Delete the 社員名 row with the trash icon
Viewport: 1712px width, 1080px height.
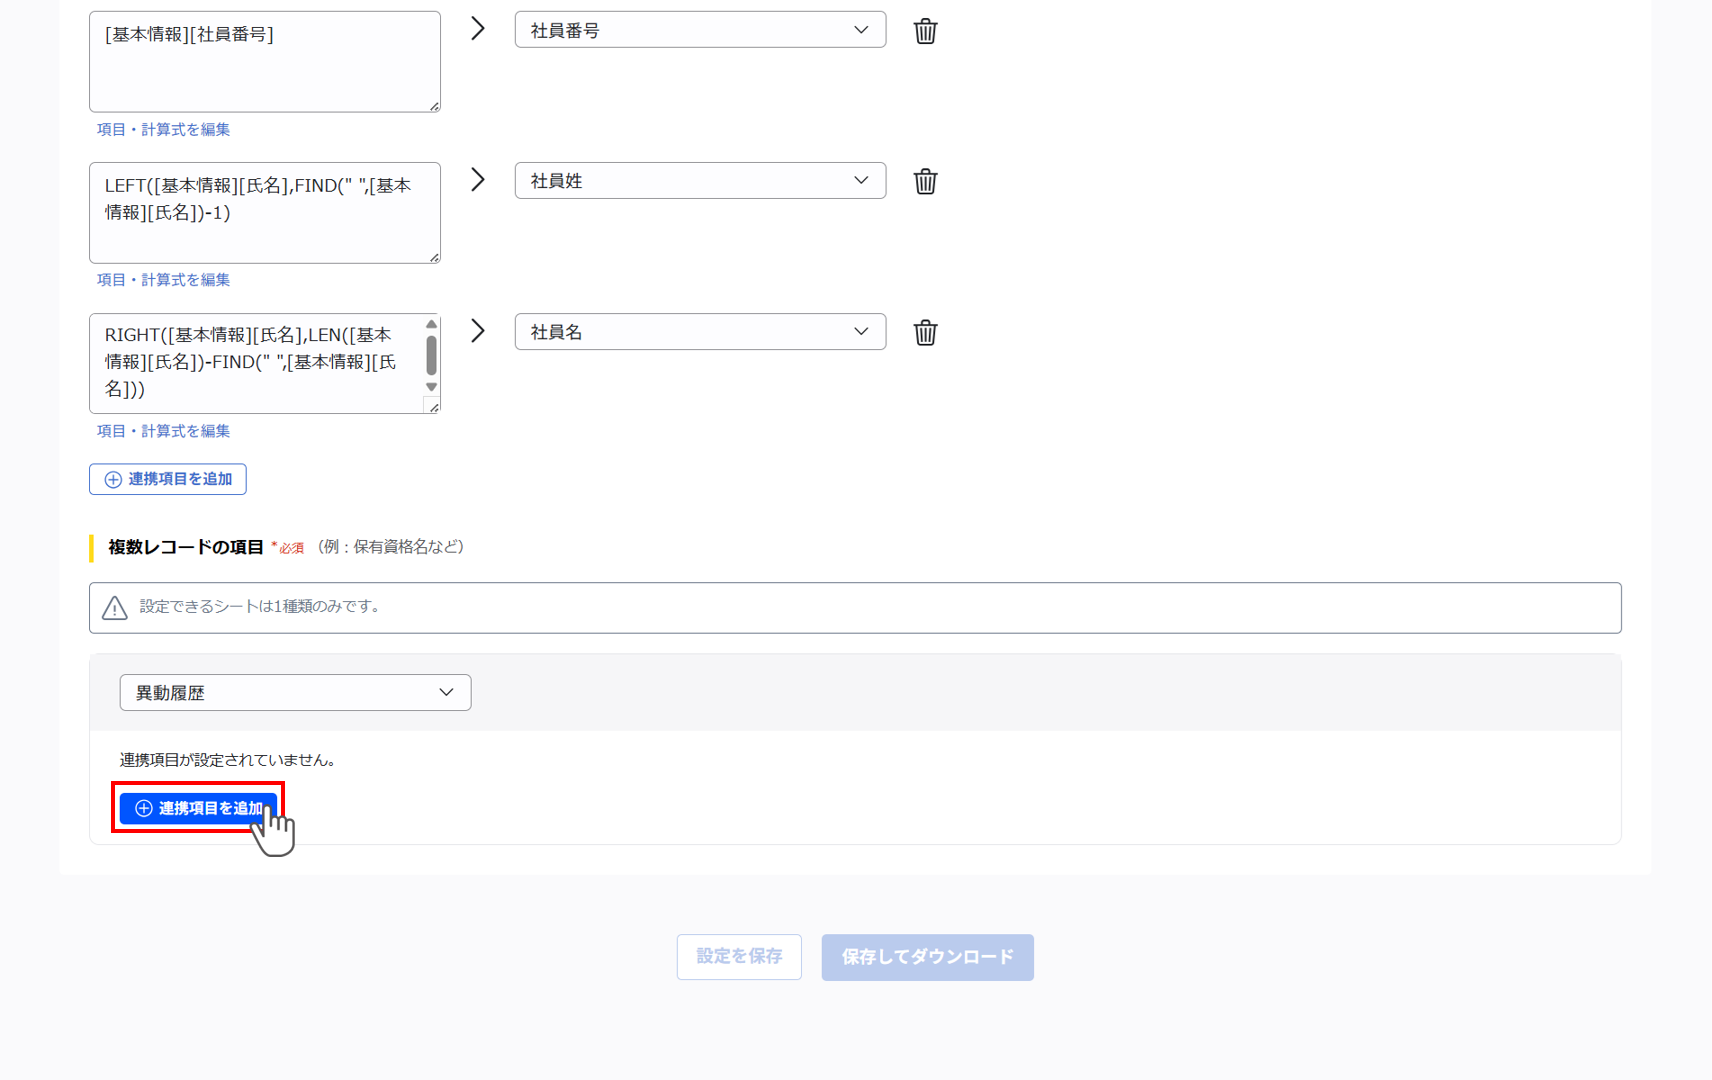pyautogui.click(x=925, y=332)
